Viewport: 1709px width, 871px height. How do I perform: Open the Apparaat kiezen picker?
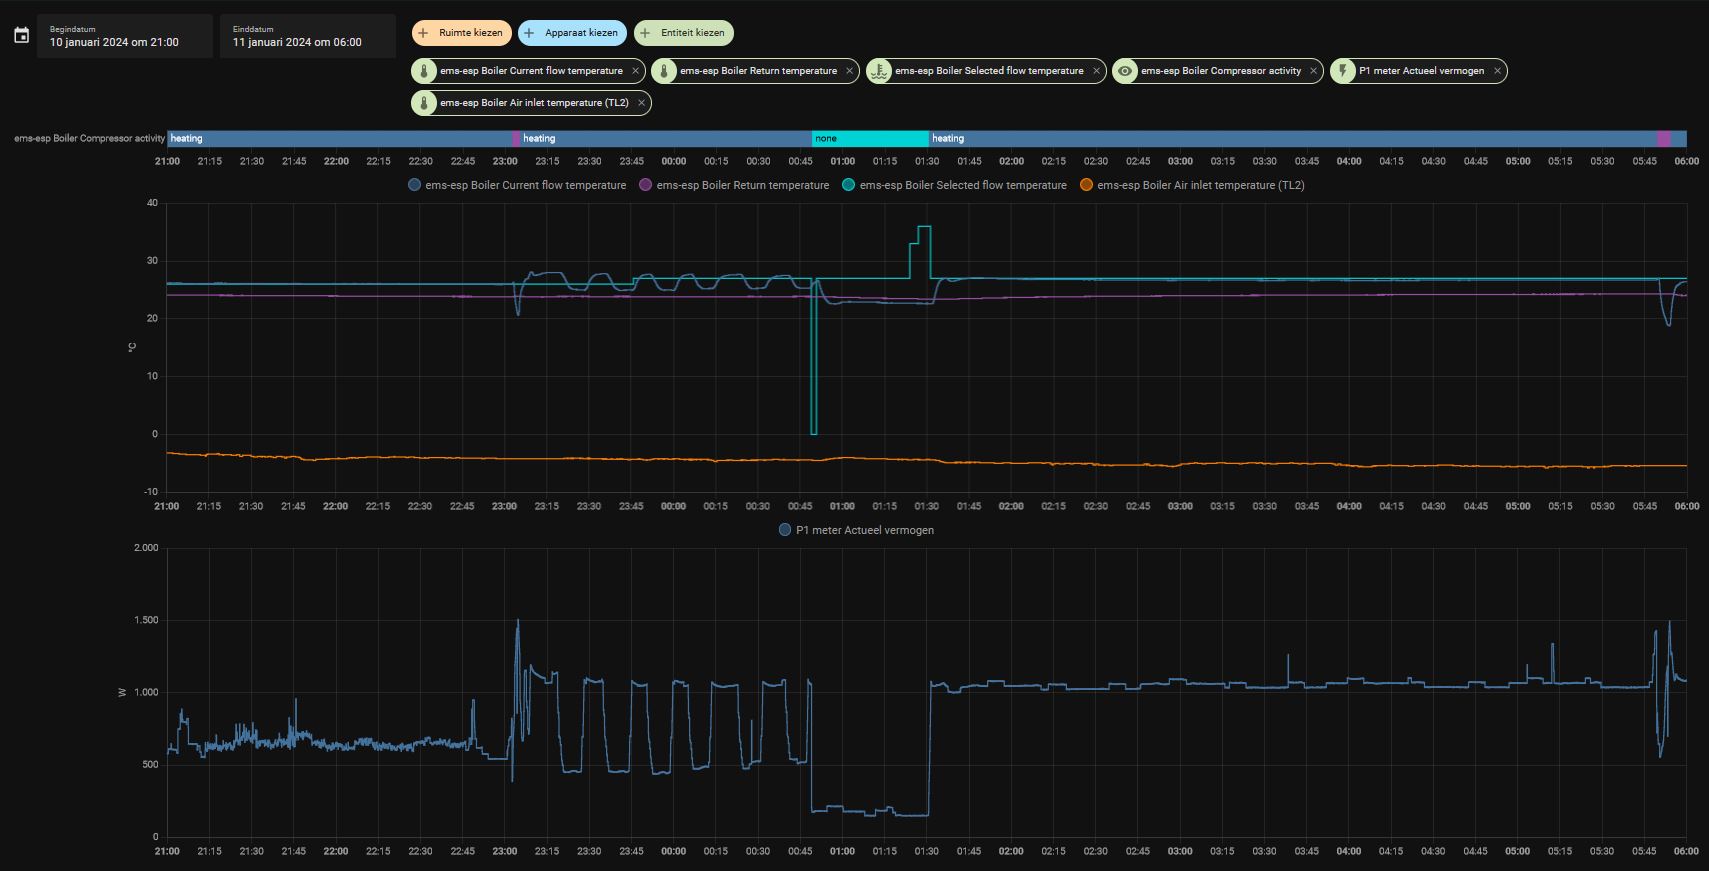pos(573,33)
